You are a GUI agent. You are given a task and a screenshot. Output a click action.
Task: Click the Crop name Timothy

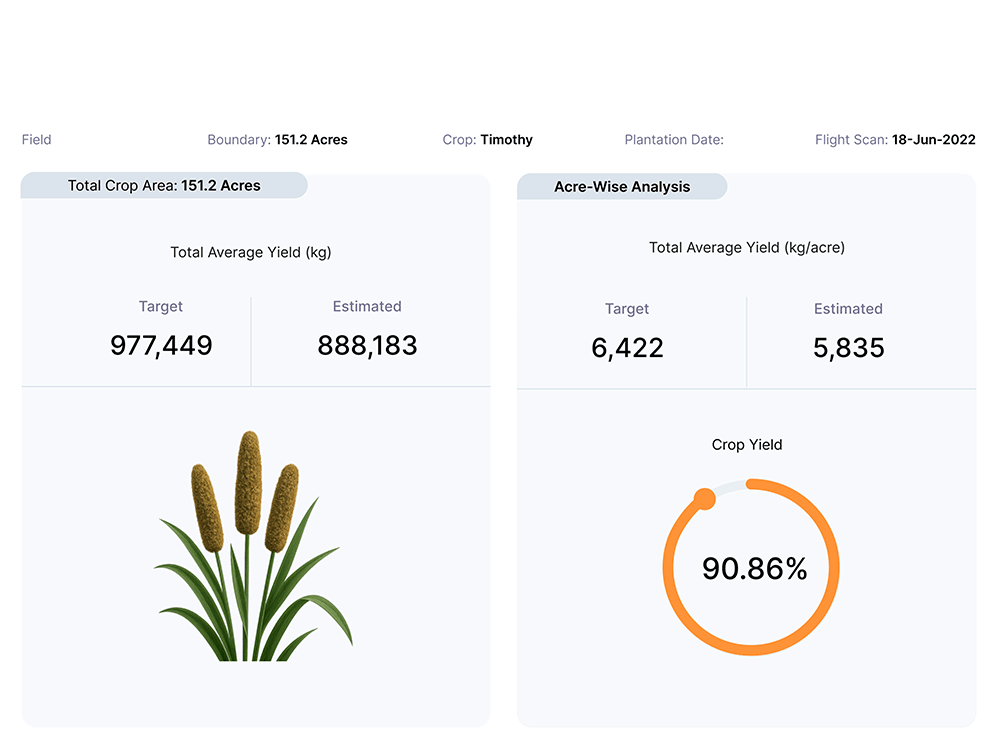(506, 140)
